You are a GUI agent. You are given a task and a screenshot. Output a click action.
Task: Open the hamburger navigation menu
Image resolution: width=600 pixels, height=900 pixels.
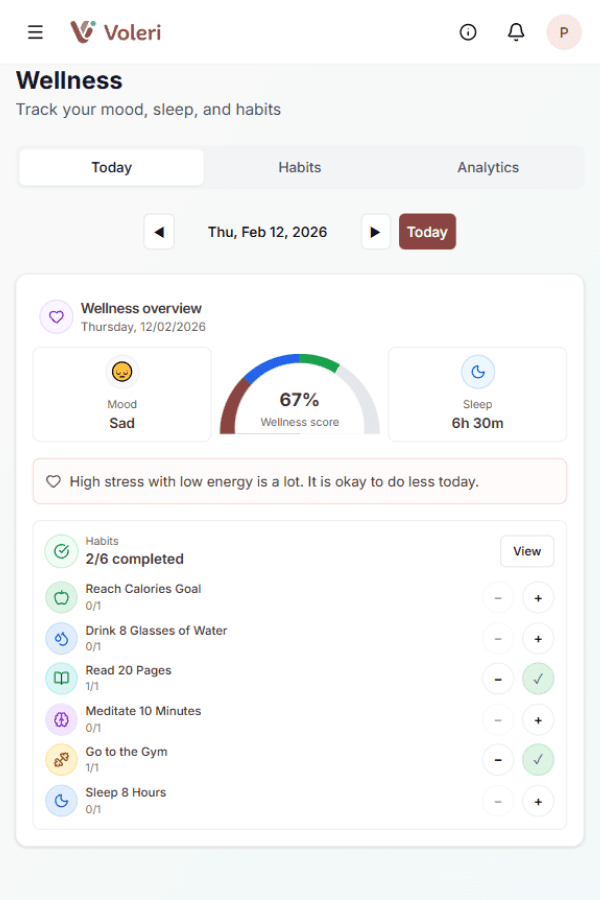[x=35, y=31]
